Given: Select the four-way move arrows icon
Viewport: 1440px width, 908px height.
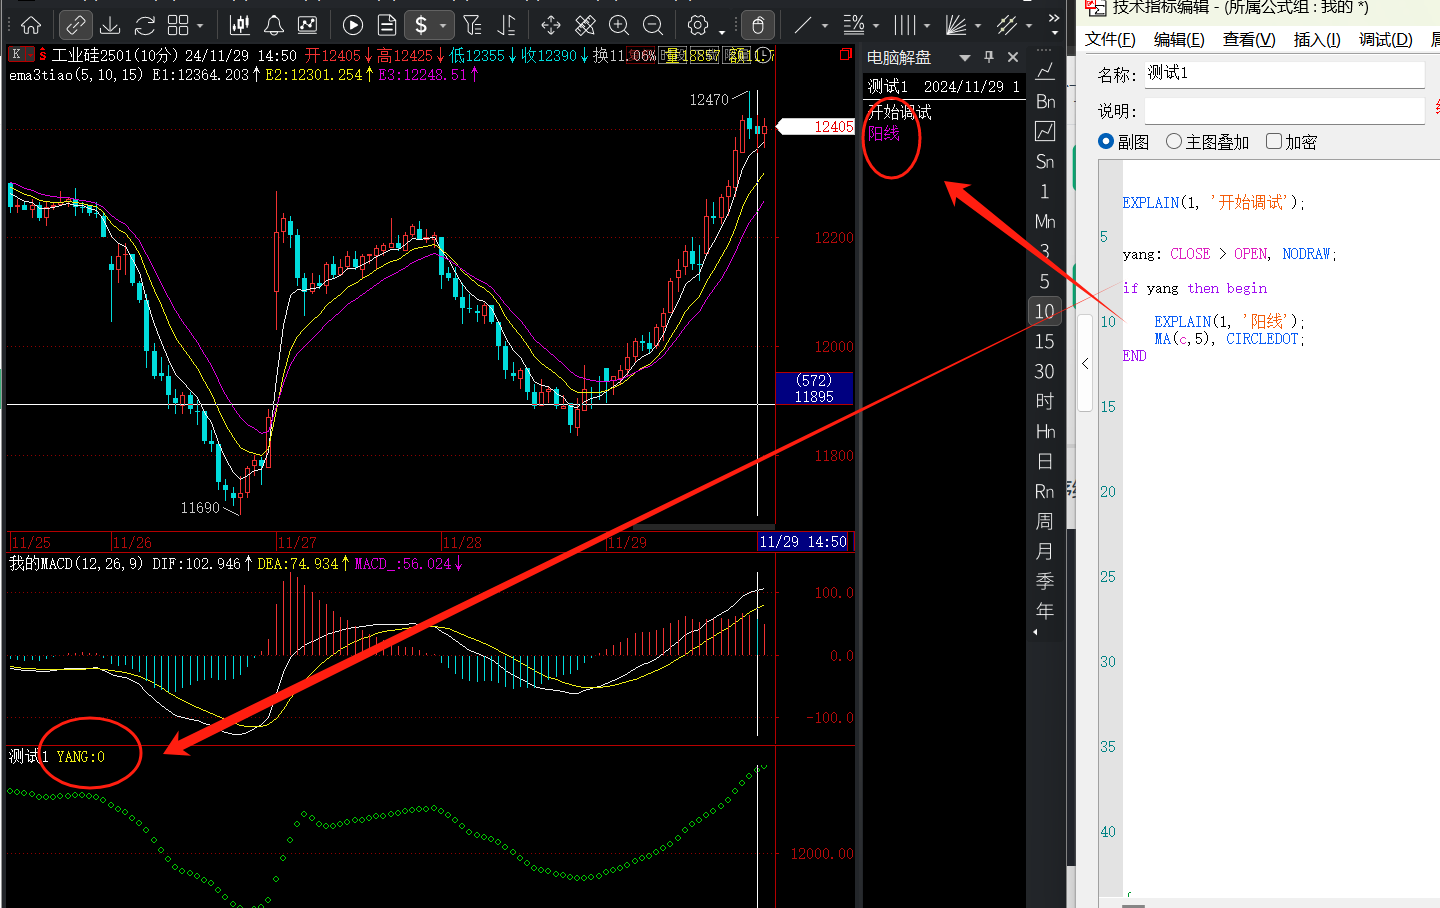Looking at the screenshot, I should [x=551, y=25].
